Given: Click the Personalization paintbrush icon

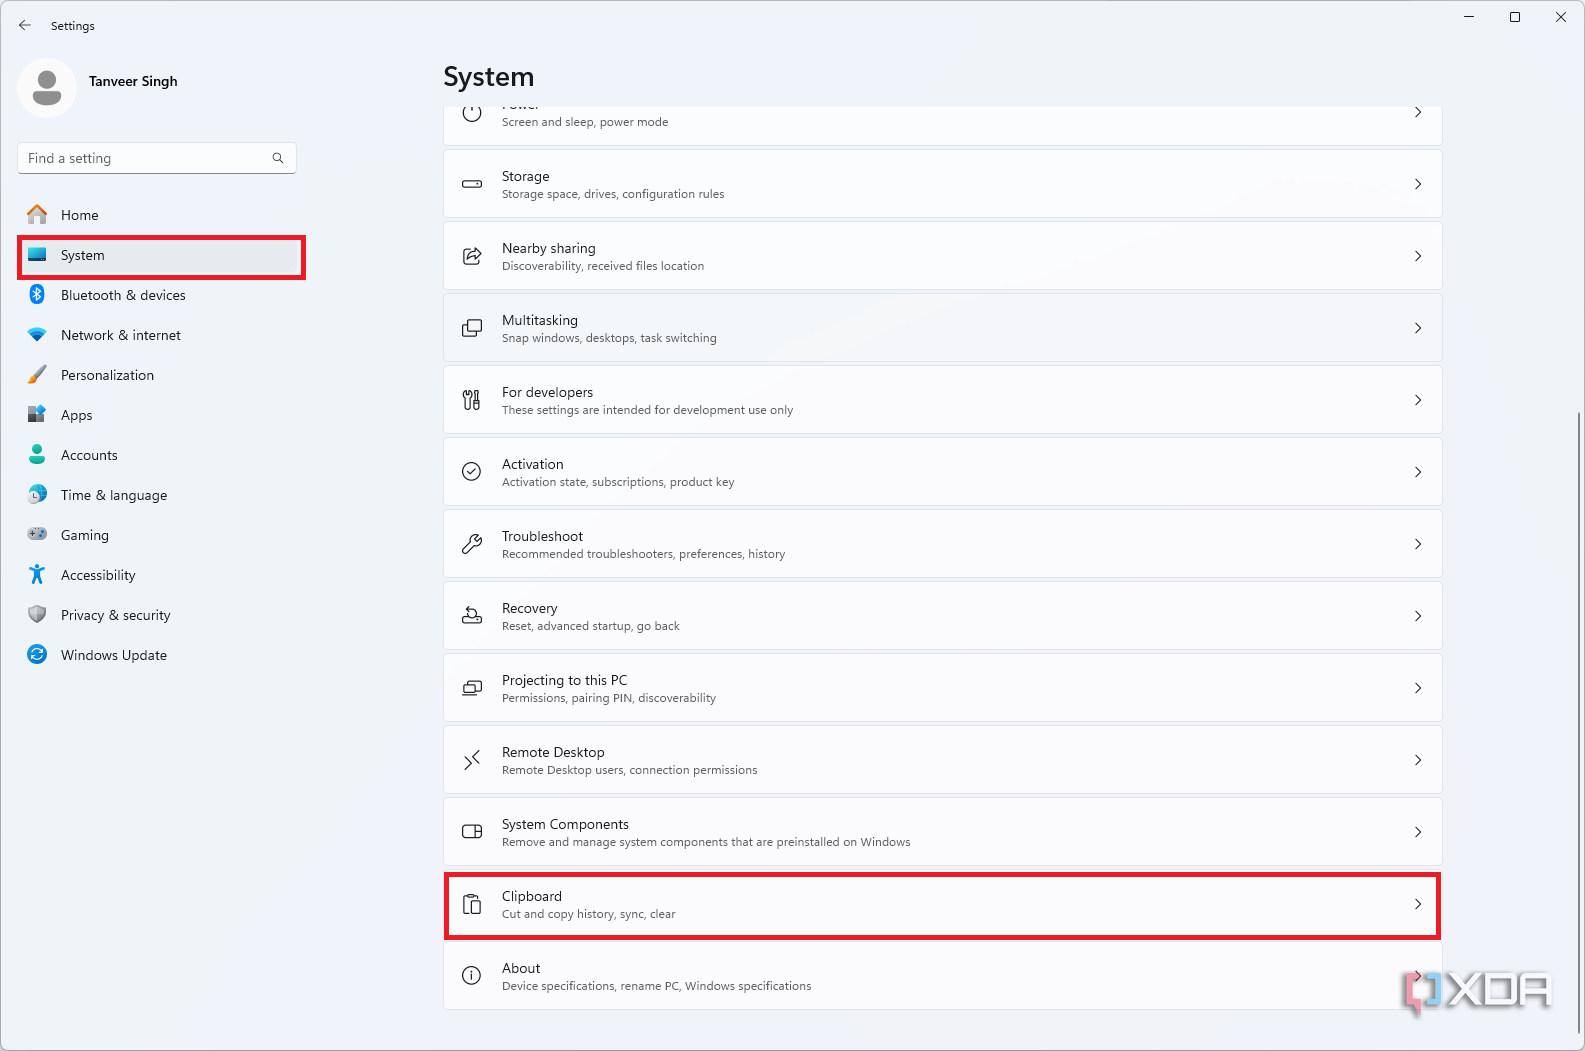Looking at the screenshot, I should (x=37, y=374).
